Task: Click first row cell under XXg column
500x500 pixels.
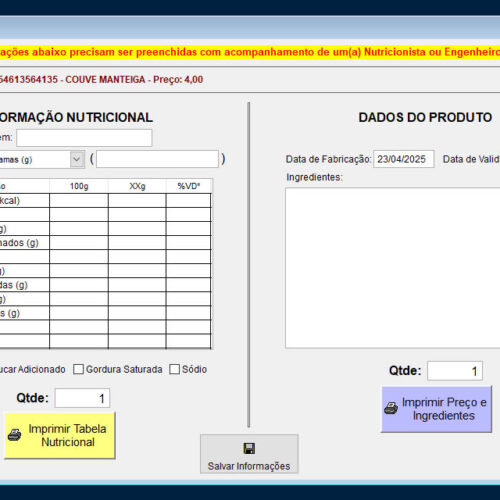Action: point(137,200)
